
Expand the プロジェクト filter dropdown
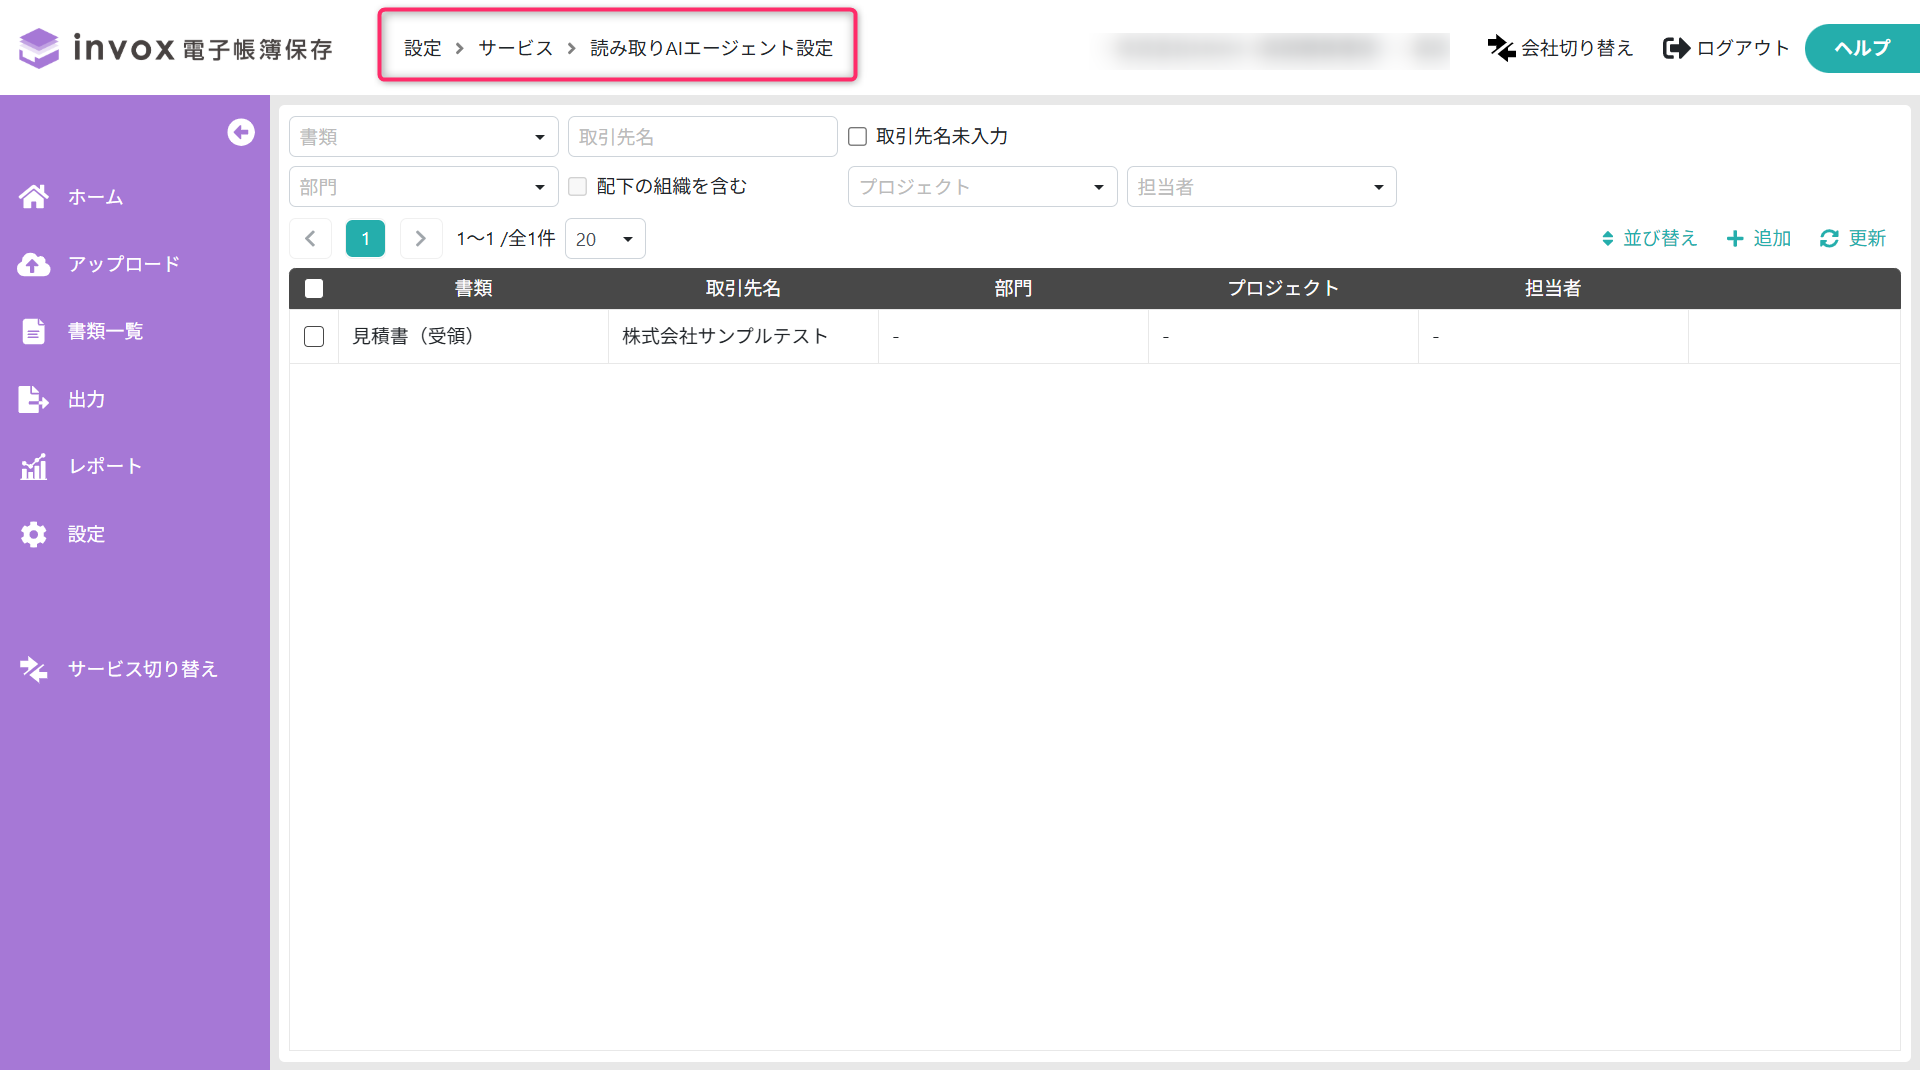(982, 187)
